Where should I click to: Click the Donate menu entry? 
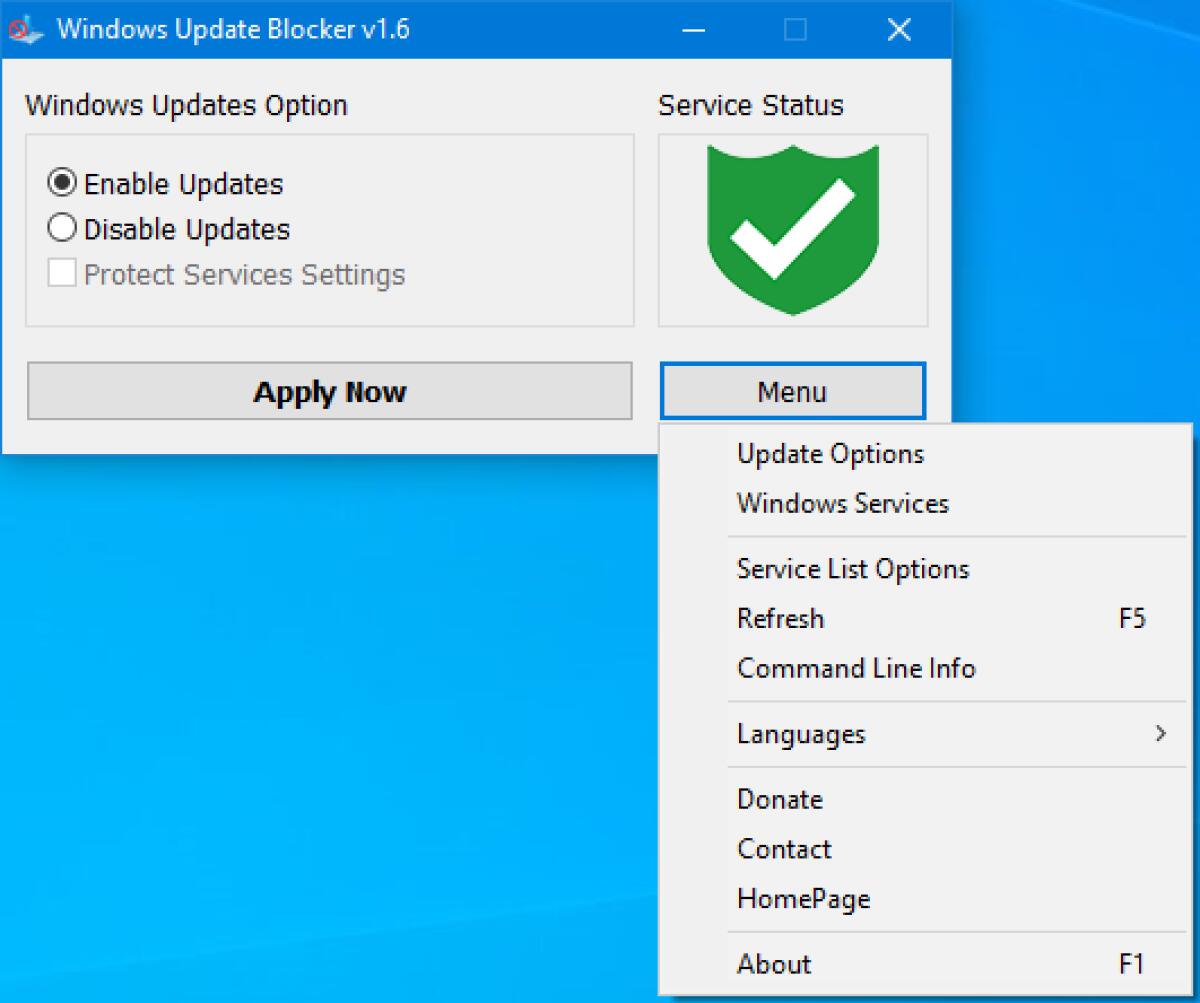[x=779, y=799]
